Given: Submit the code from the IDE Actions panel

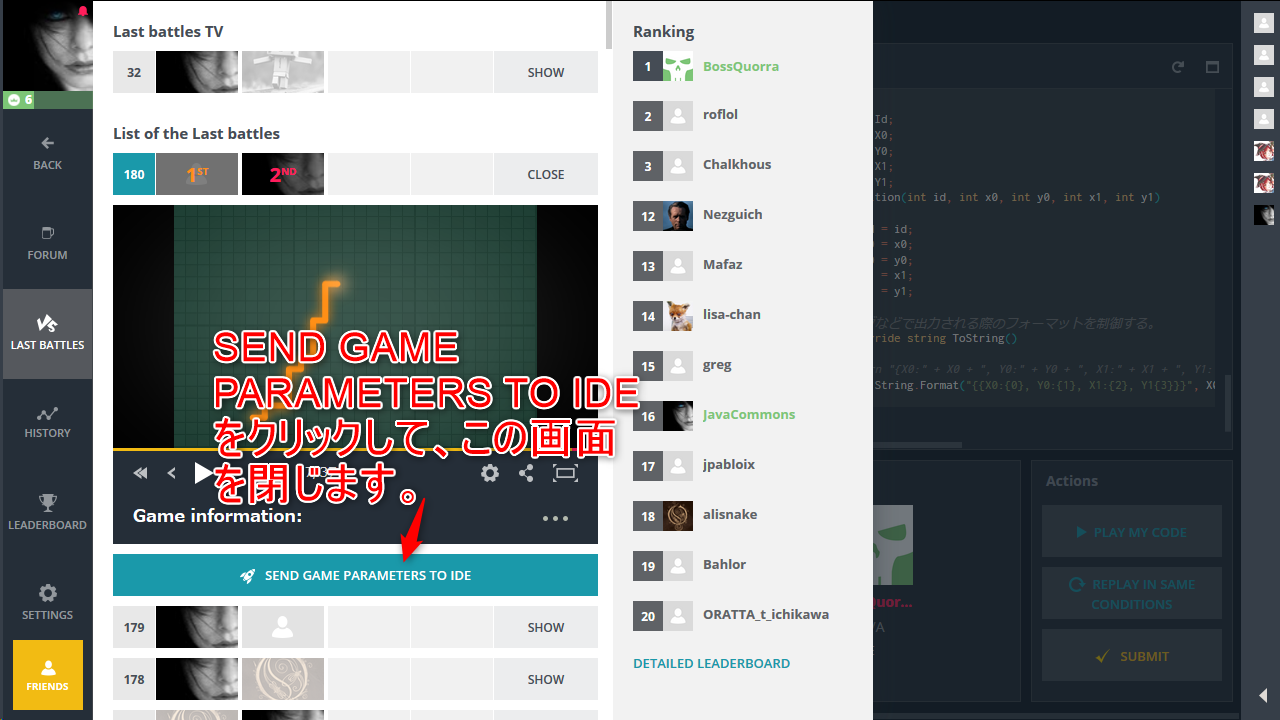Looking at the screenshot, I should coord(1132,656).
